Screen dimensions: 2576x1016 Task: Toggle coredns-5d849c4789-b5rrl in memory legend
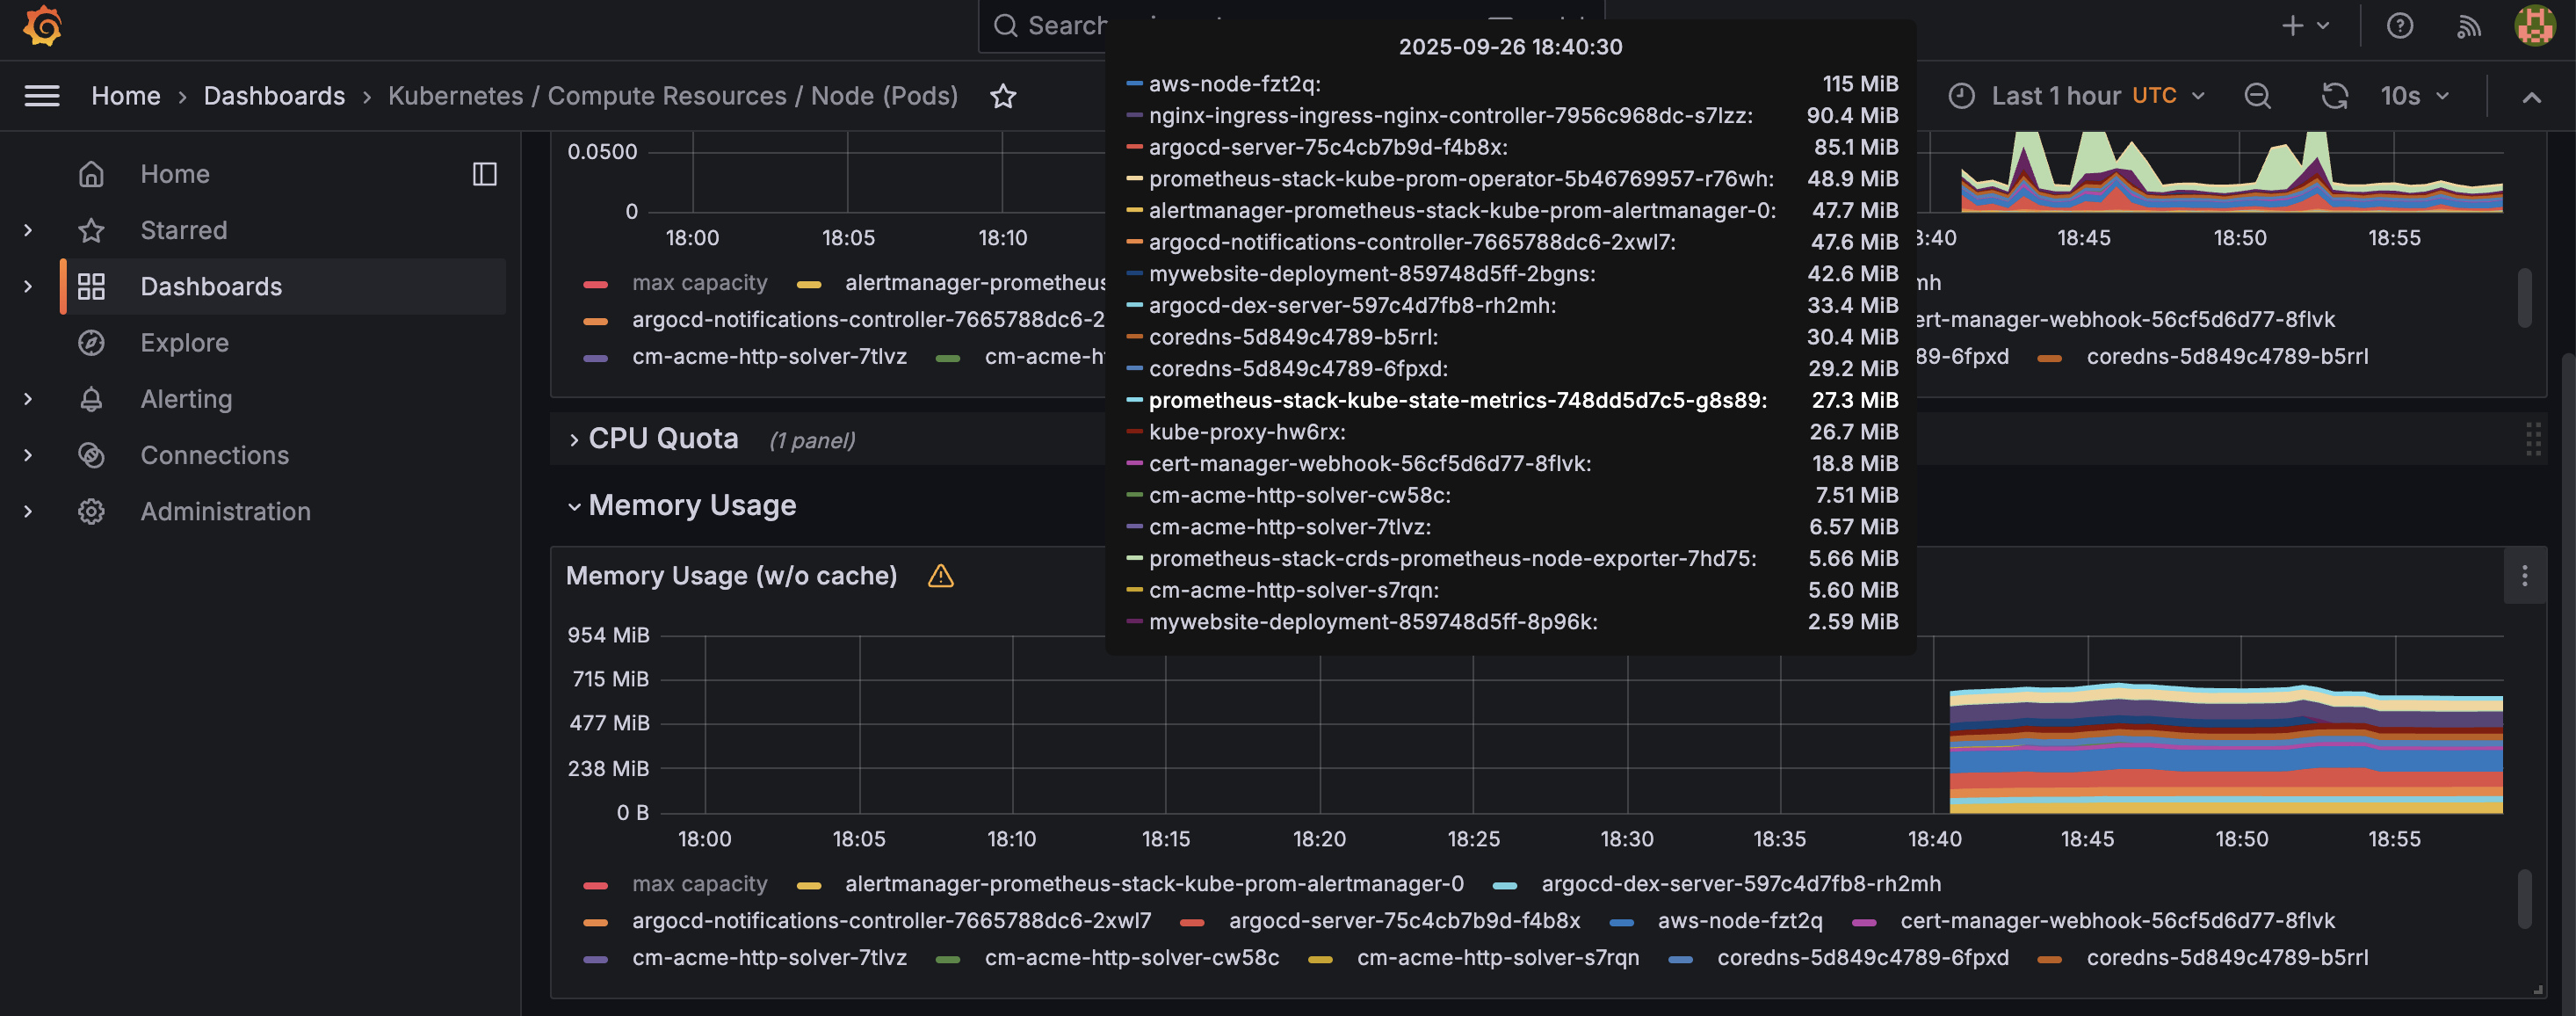(2226, 958)
